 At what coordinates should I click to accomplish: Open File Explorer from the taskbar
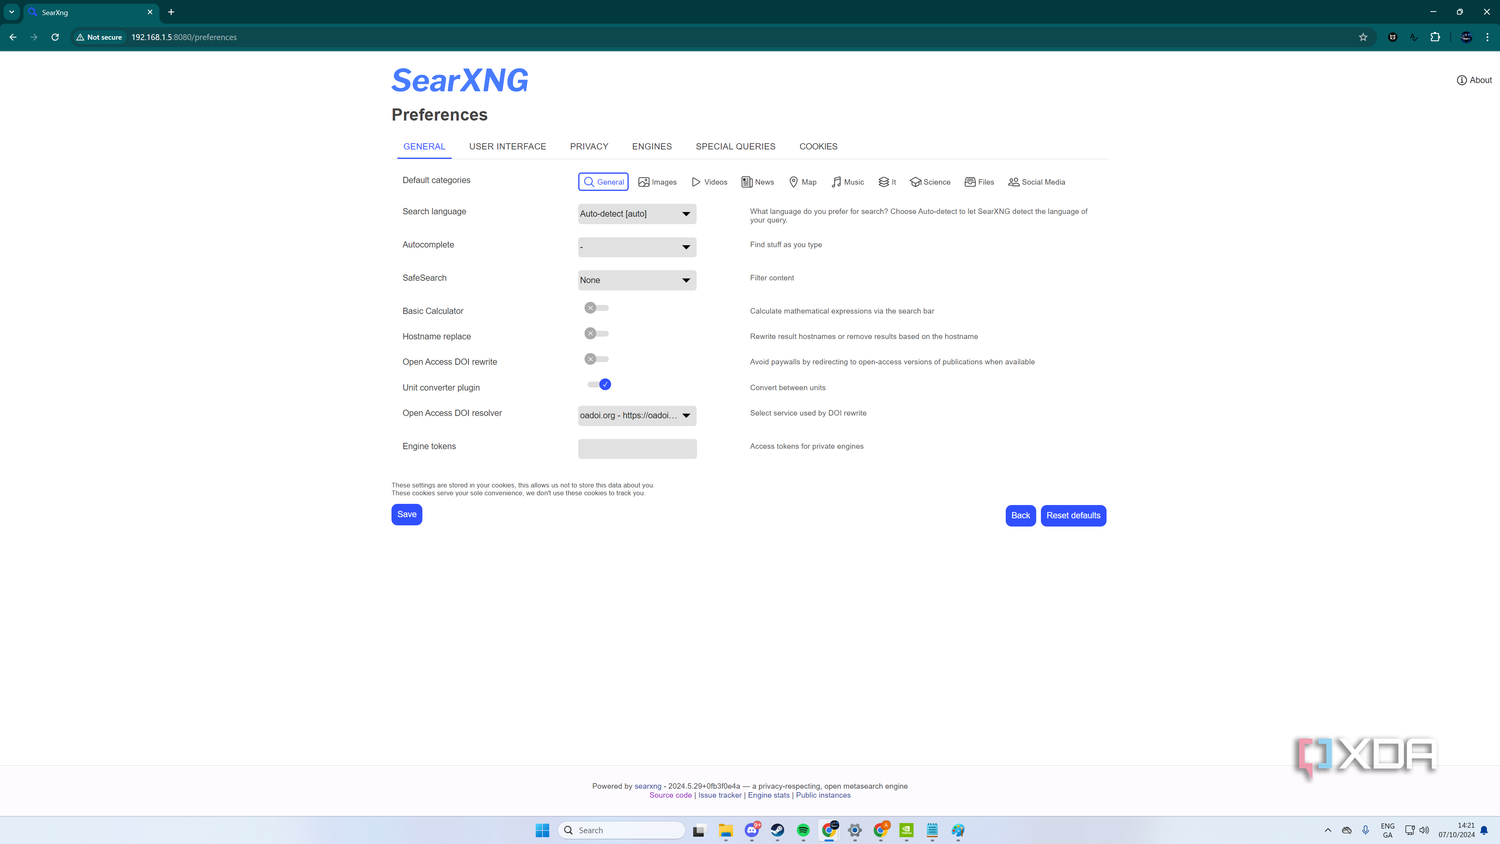(726, 830)
